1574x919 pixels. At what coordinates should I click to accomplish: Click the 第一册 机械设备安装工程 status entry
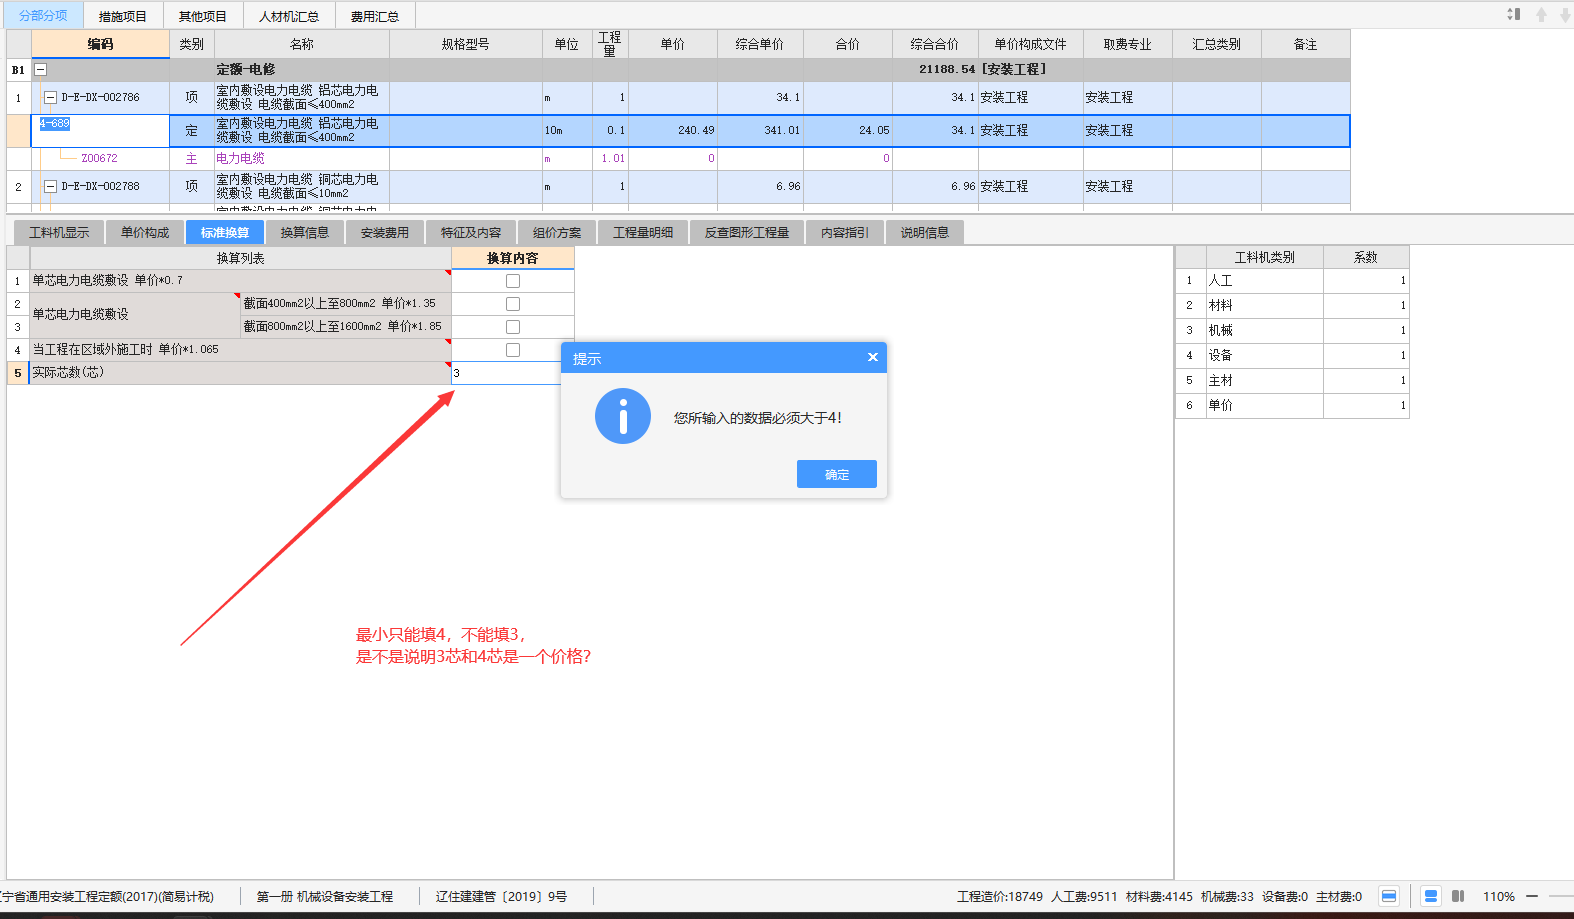tap(325, 897)
